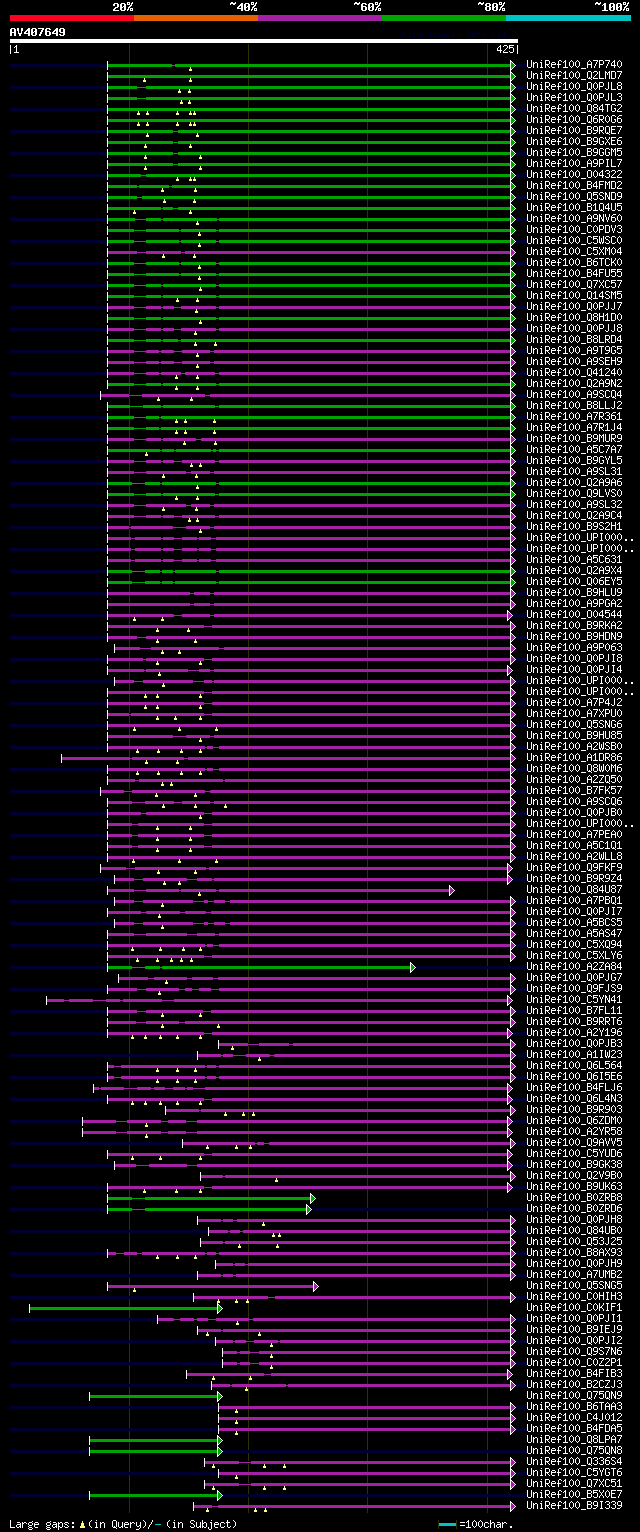This screenshot has height=1532, width=640.
Task: Select the UniRef100_Q41240 label
Action: tap(574, 373)
